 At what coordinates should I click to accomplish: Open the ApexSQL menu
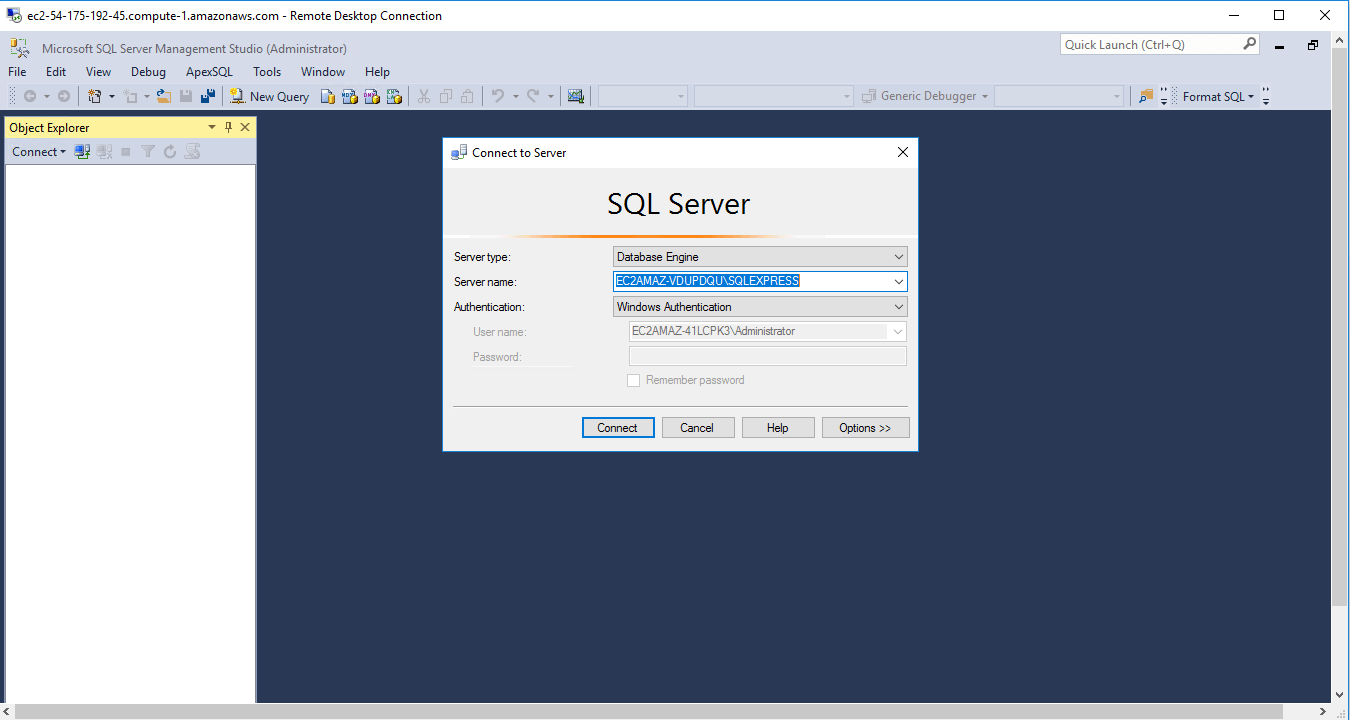tap(209, 71)
